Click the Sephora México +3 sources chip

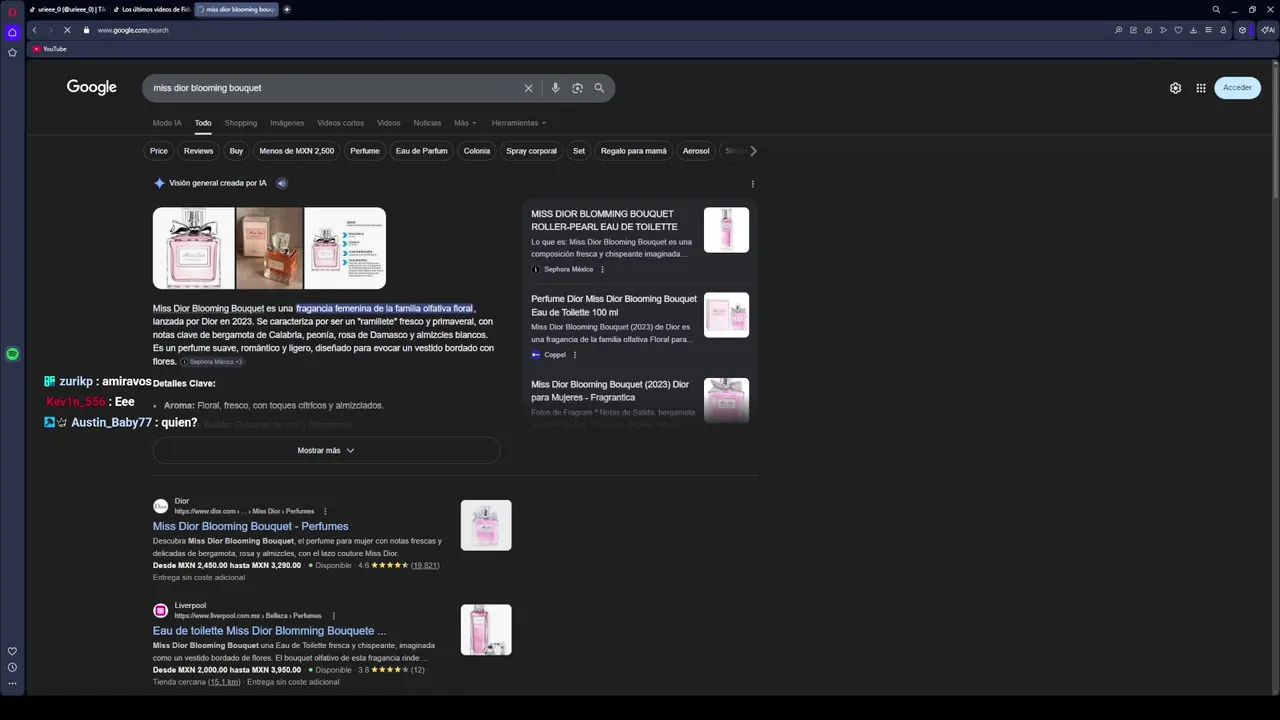211,362
